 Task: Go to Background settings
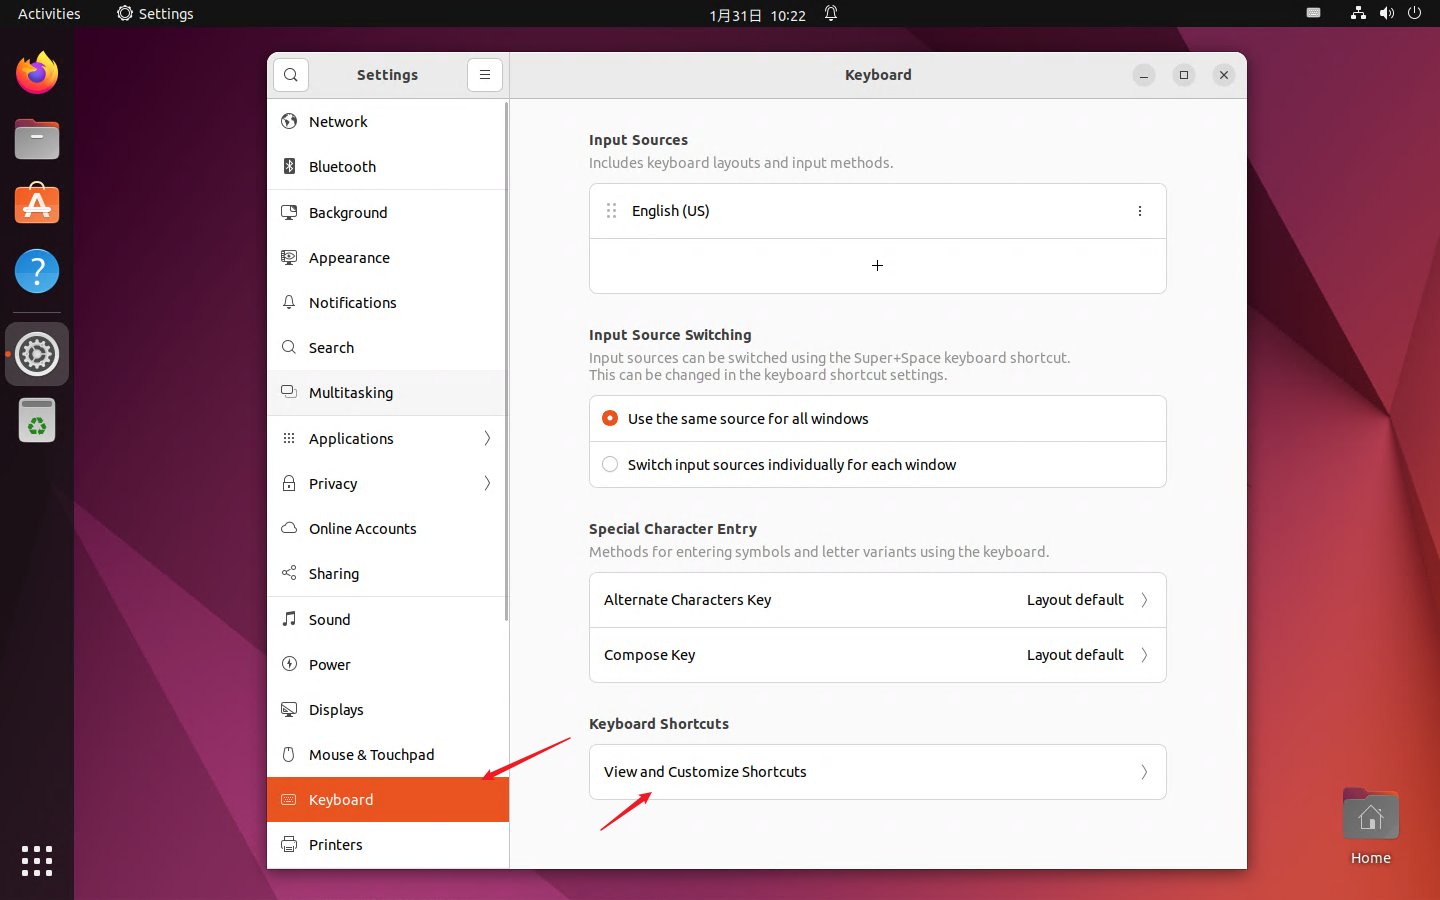coord(388,212)
